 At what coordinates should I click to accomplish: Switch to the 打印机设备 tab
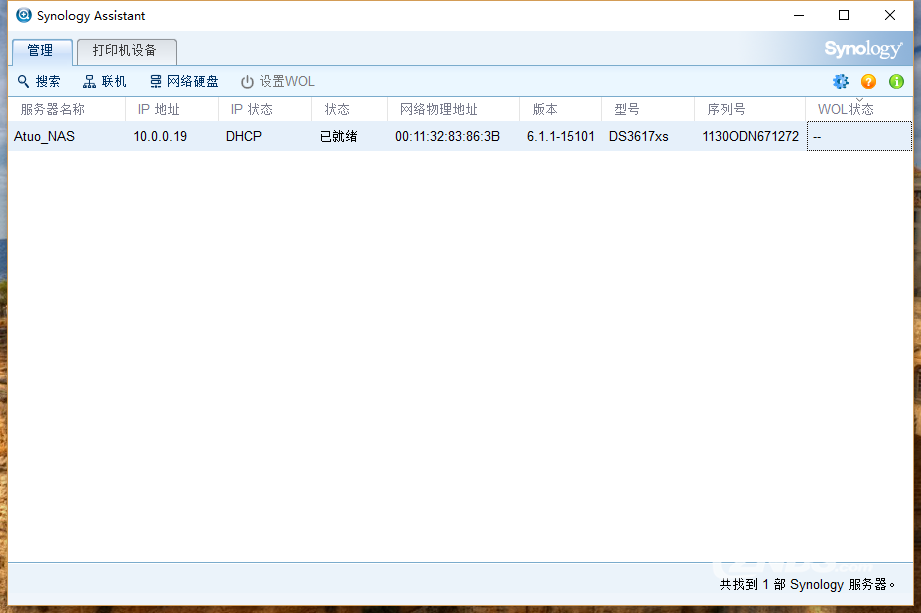pos(125,51)
